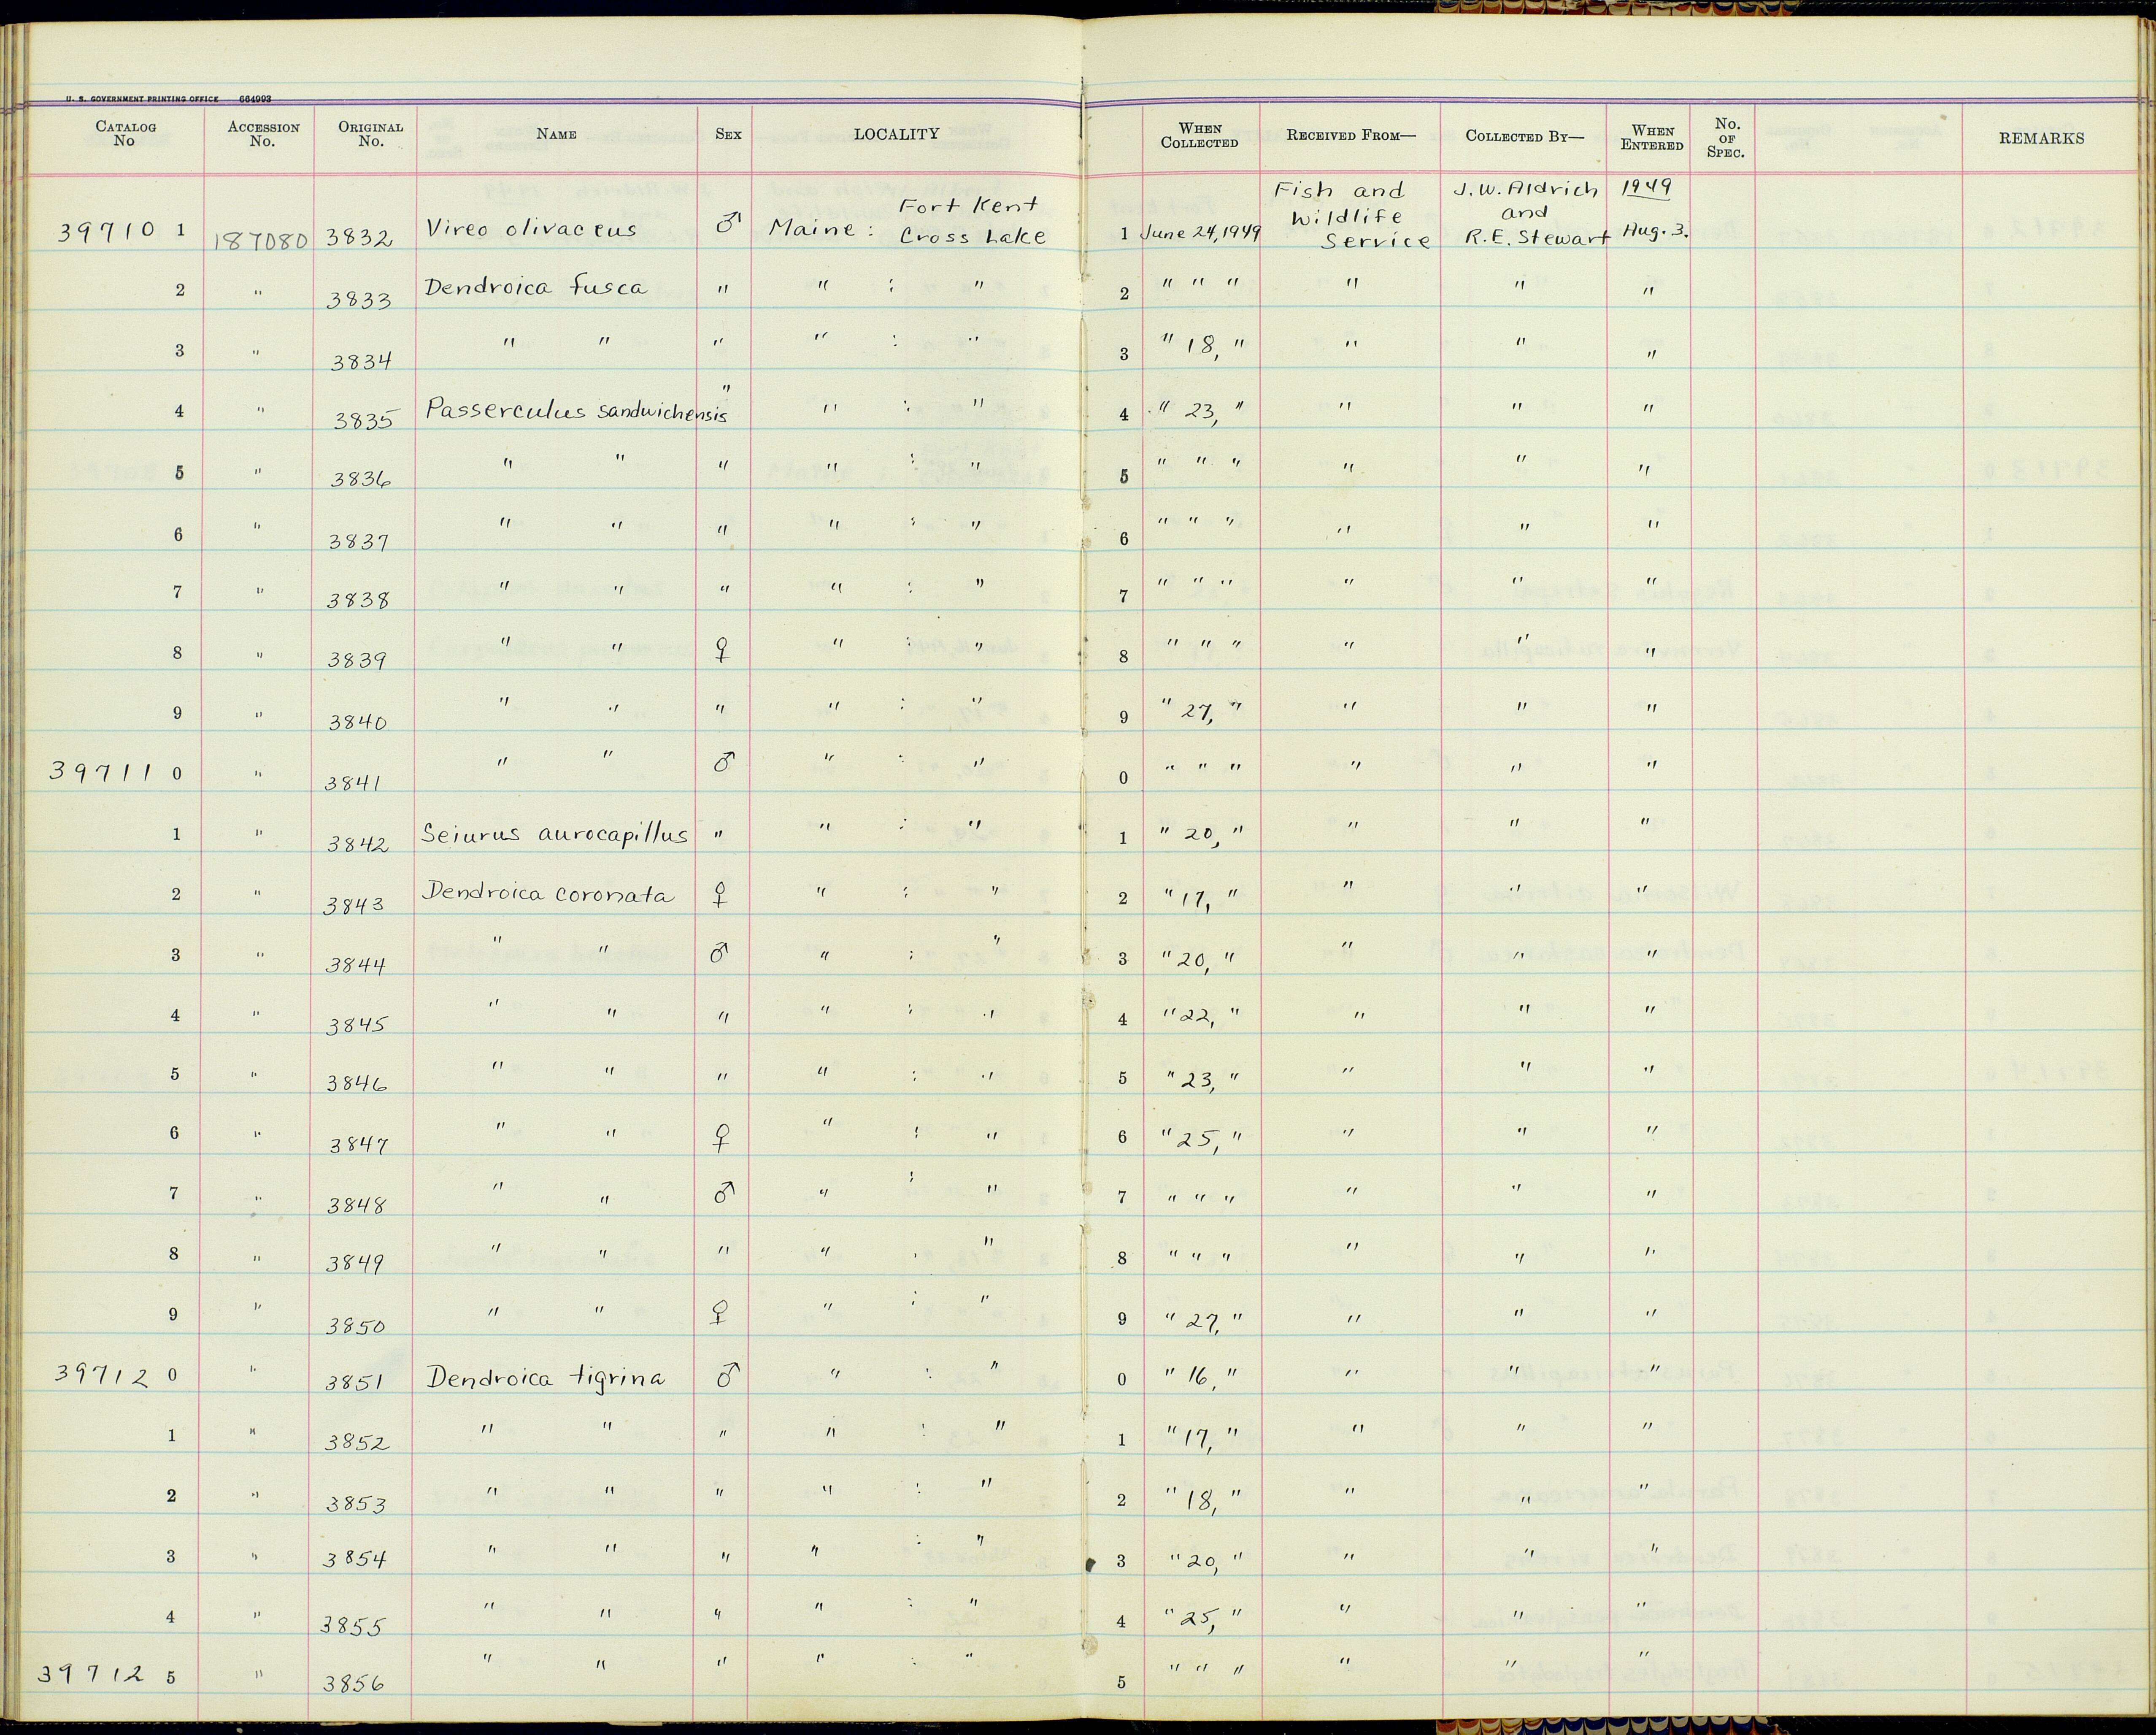Click the 'Name' column header
Screen dimensions: 2156x1735
556,134
